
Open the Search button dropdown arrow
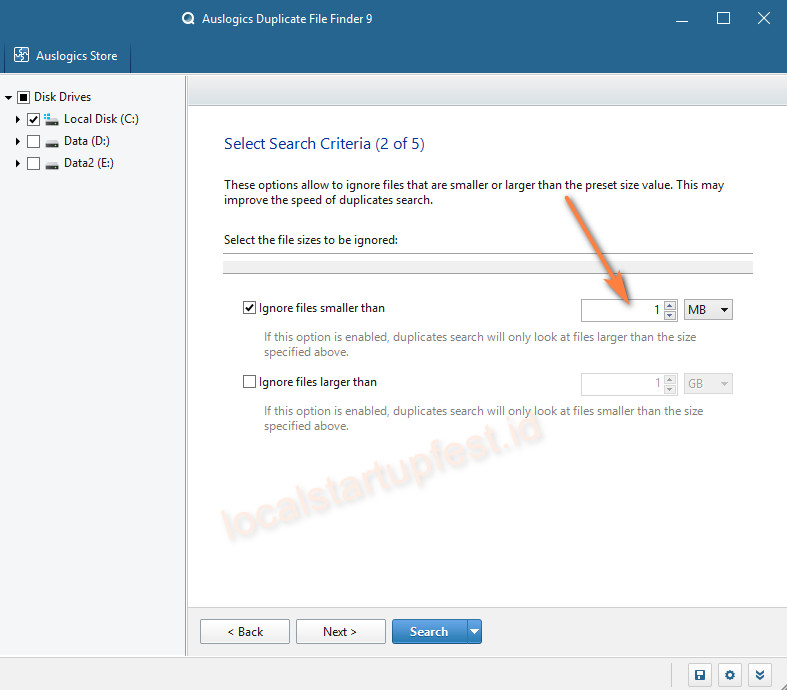[x=474, y=631]
